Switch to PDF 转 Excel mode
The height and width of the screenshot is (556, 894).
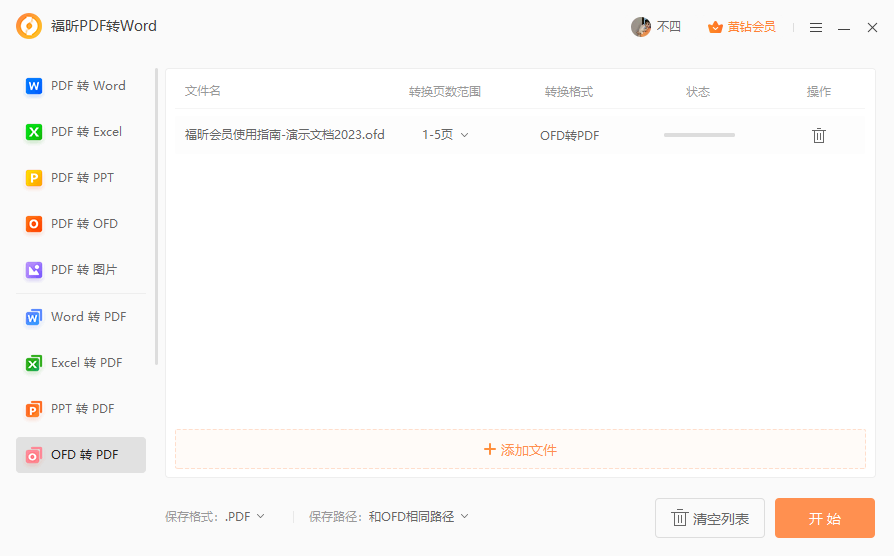pyautogui.click(x=81, y=132)
